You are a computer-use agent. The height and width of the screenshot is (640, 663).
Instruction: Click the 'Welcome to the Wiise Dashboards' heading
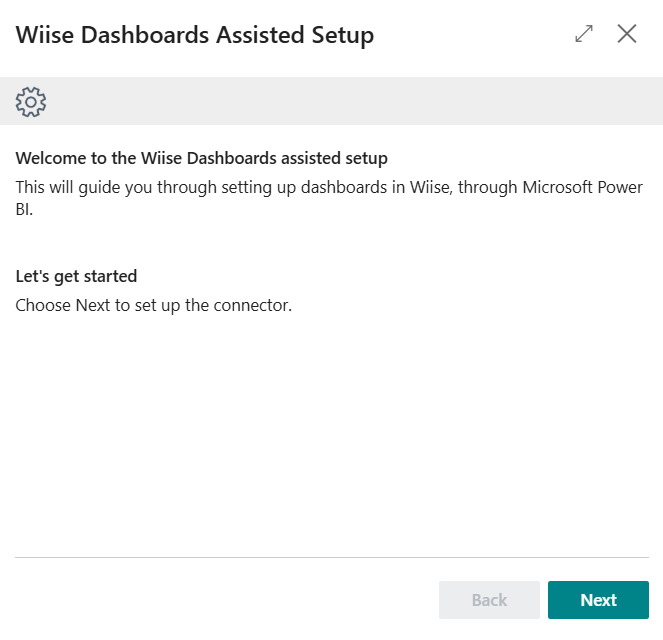[x=202, y=158]
